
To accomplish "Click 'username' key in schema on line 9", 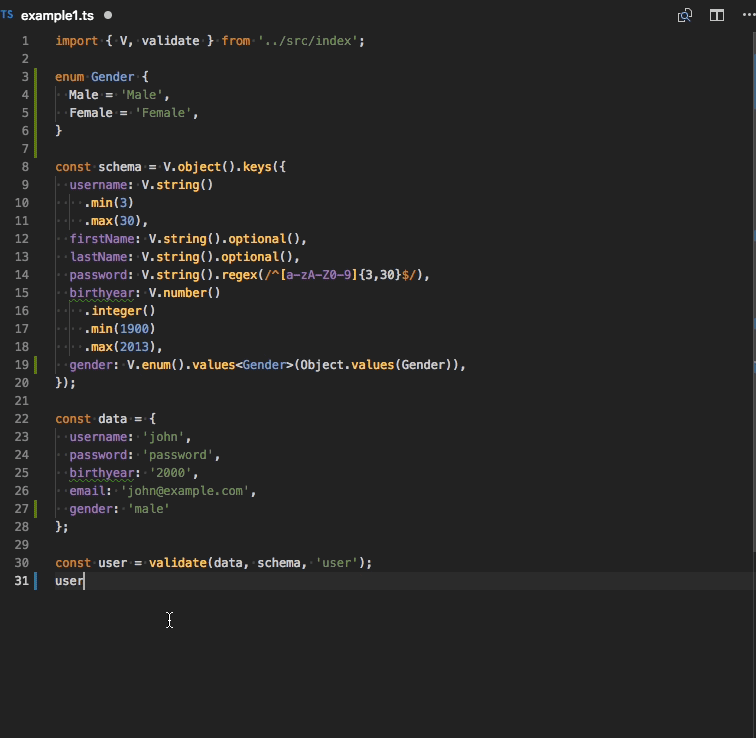I will 98,185.
